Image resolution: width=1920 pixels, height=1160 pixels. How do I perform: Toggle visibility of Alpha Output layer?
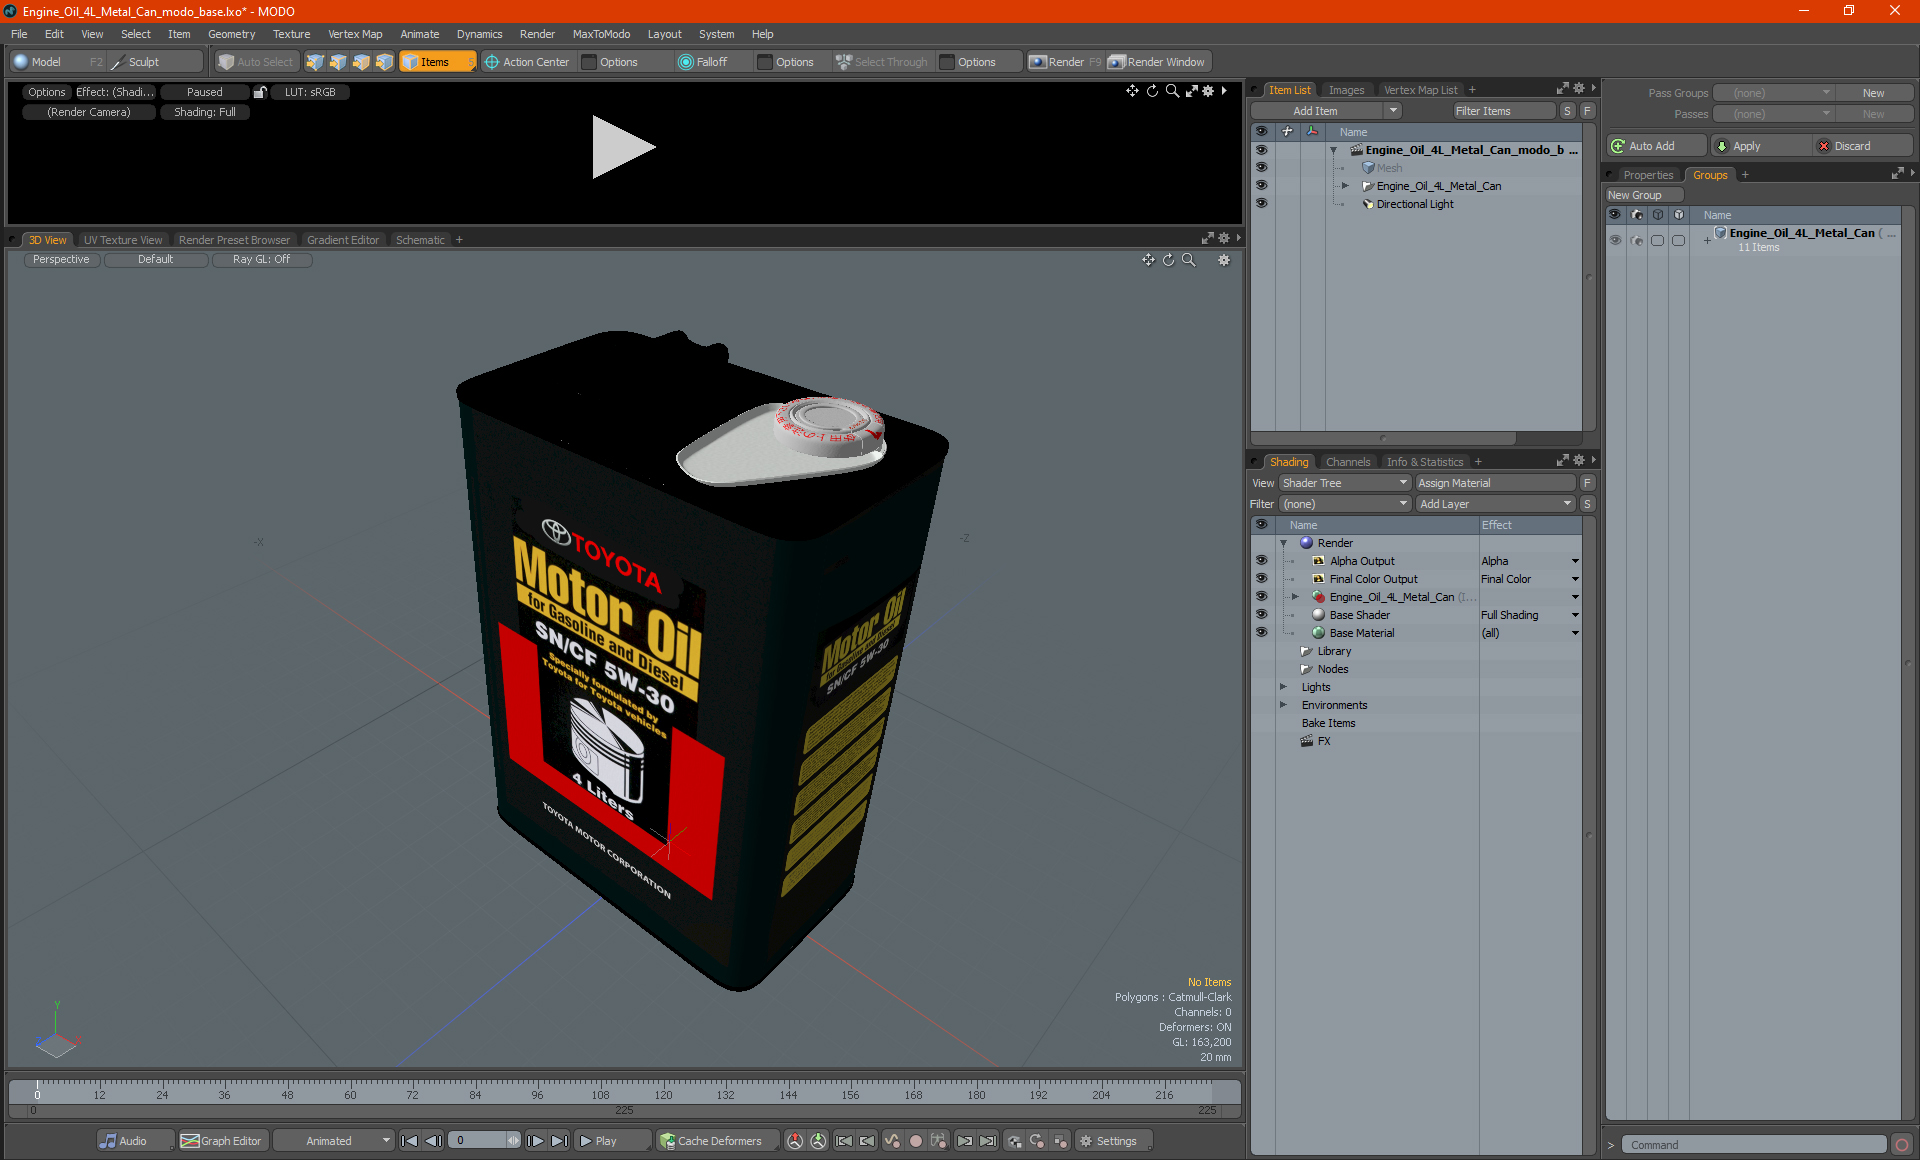[1261, 561]
